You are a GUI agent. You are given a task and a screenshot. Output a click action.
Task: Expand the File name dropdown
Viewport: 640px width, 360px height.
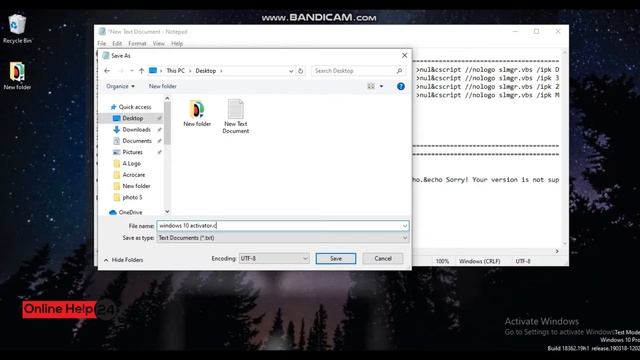click(404, 226)
